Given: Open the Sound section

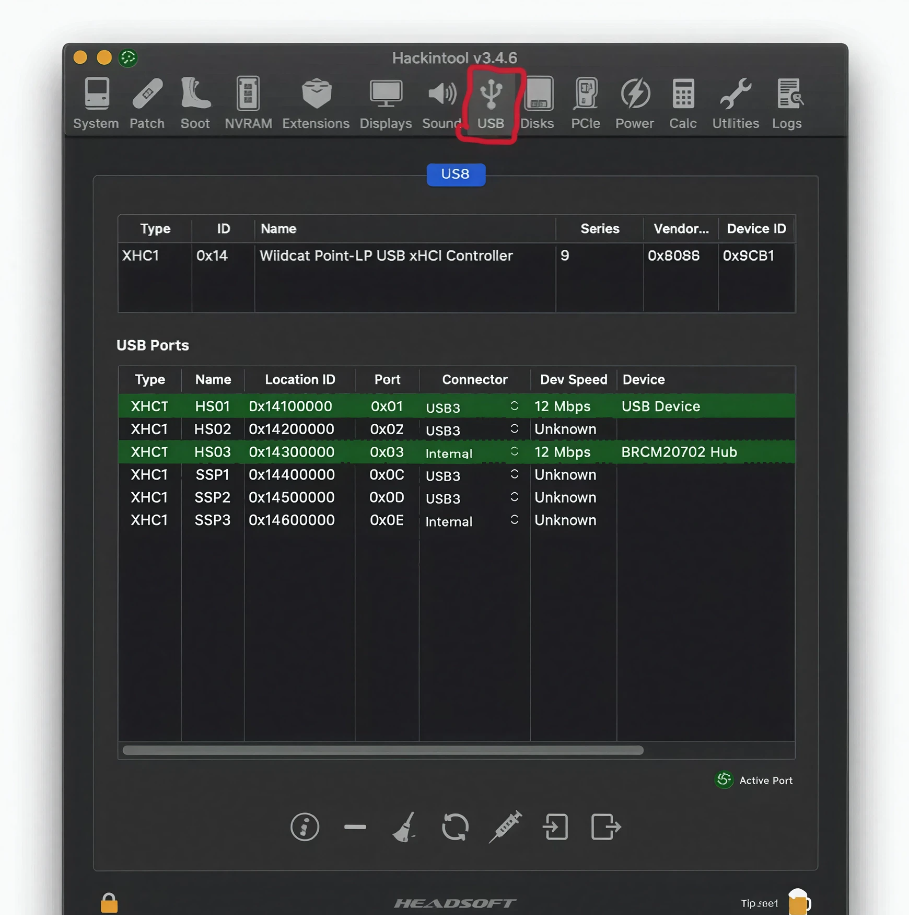Looking at the screenshot, I should 442,103.
